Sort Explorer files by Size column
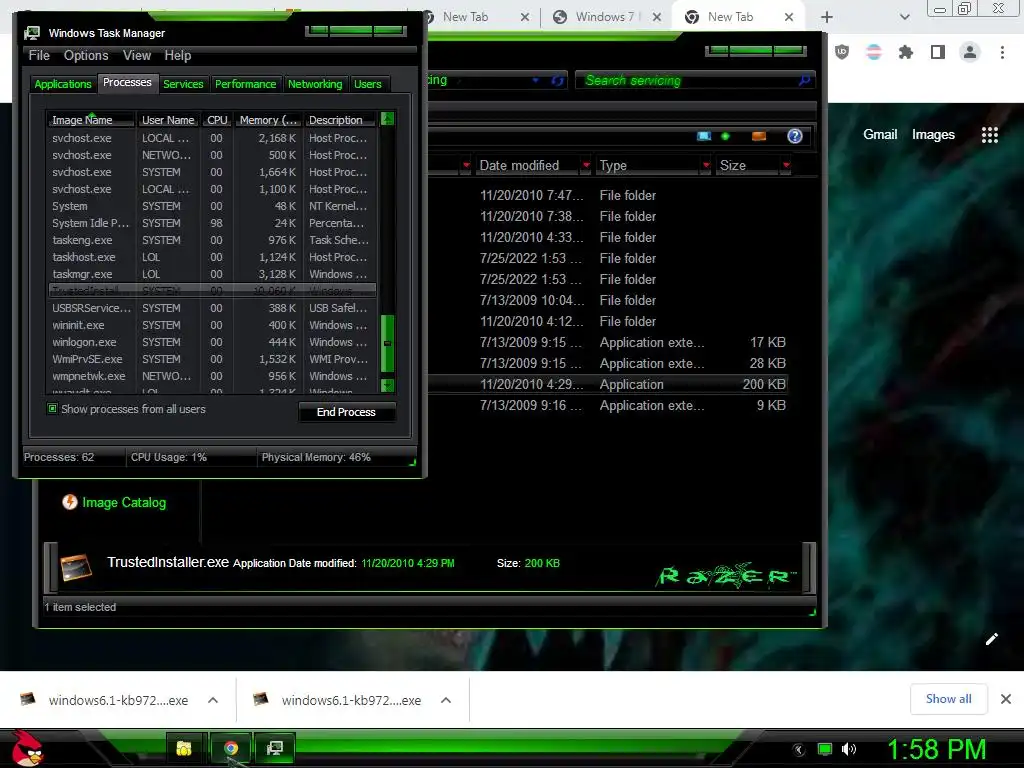 click(733, 165)
